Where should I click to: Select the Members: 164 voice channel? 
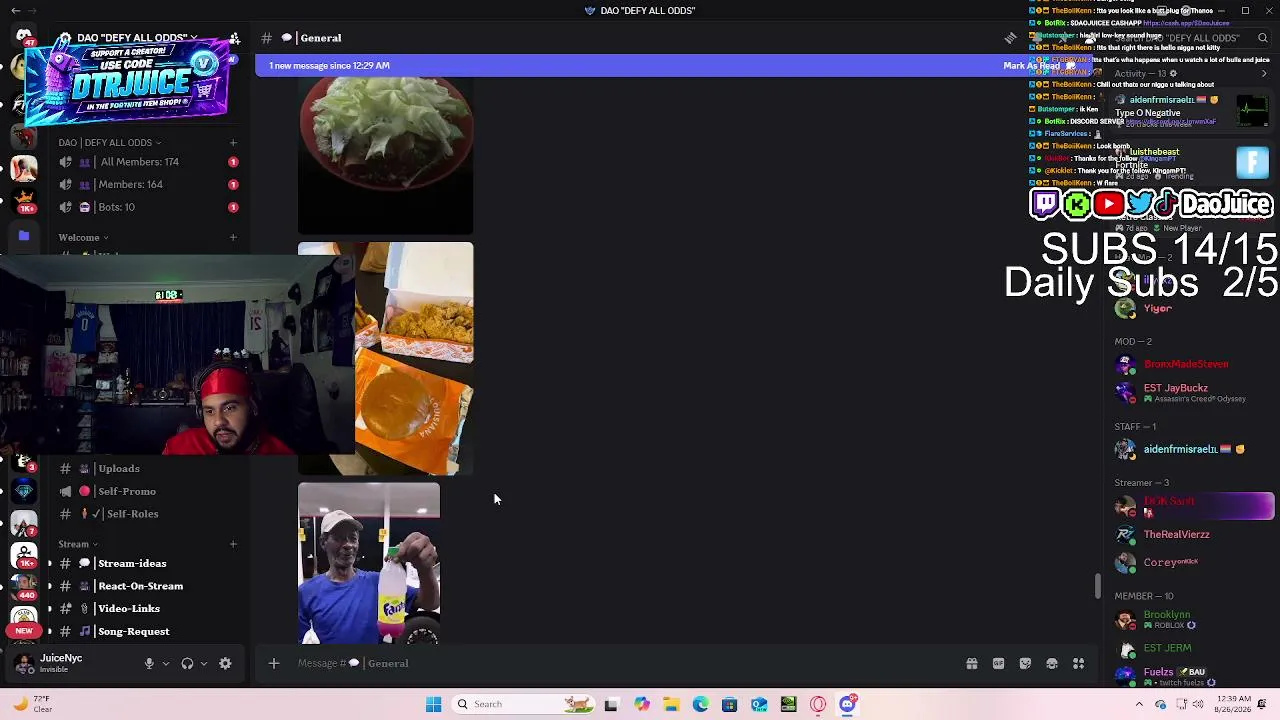[x=147, y=185]
